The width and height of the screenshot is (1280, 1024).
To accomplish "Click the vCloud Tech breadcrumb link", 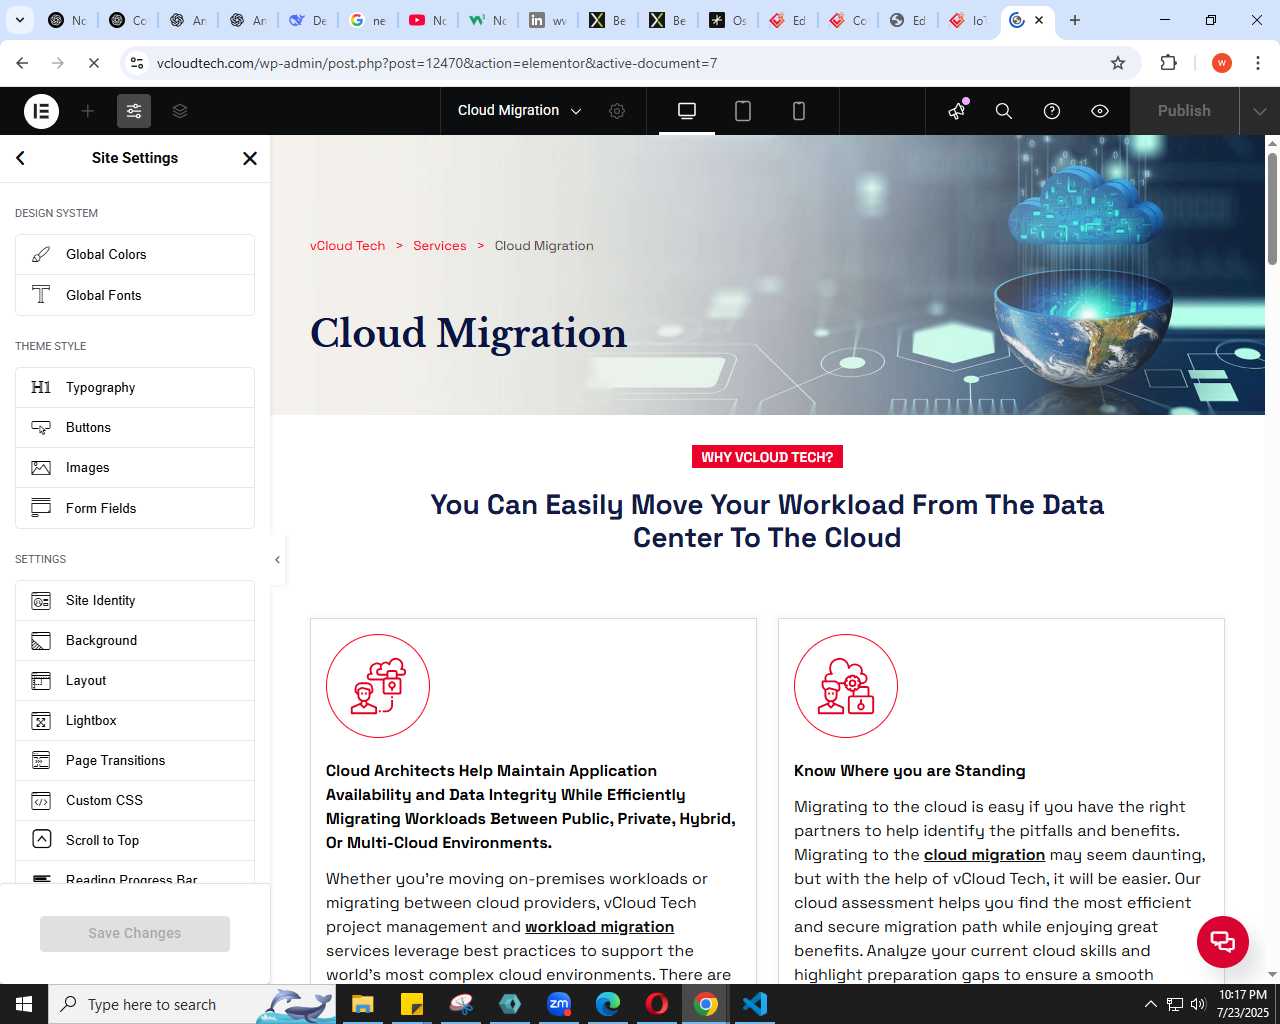I will point(347,246).
